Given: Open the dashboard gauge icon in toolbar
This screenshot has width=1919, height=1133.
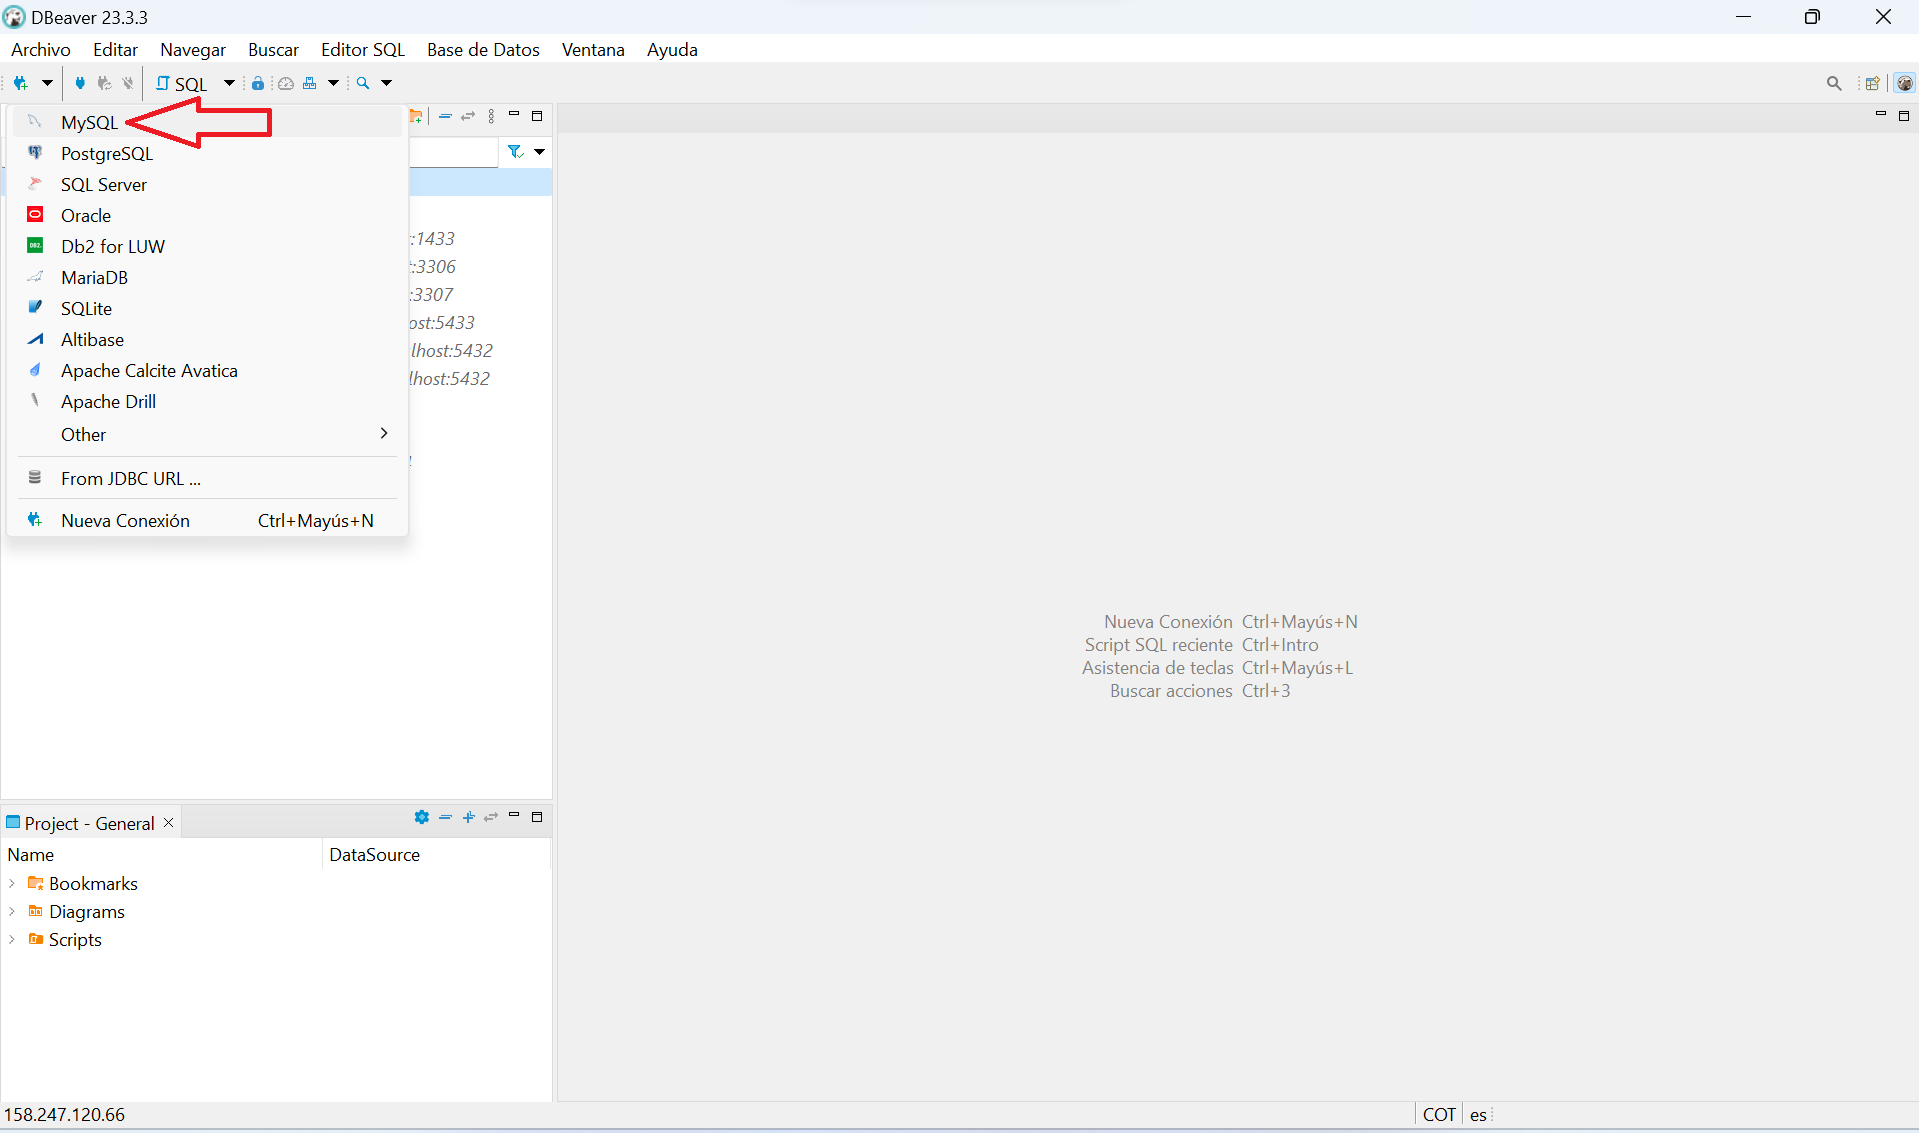Looking at the screenshot, I should pos(286,83).
